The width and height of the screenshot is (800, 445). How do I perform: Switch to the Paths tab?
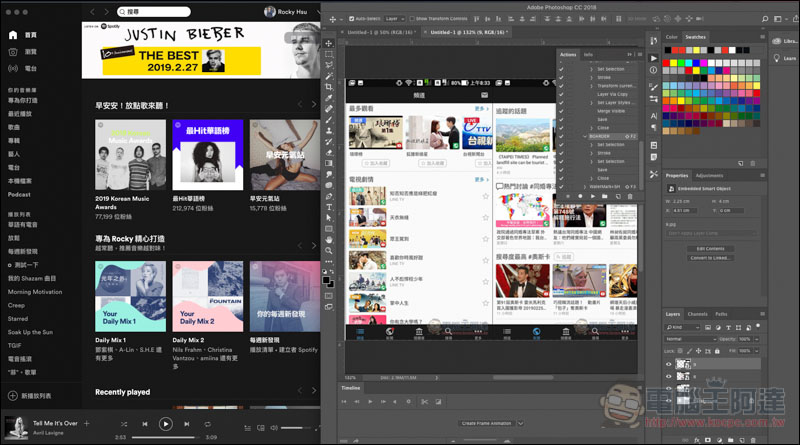pos(721,314)
